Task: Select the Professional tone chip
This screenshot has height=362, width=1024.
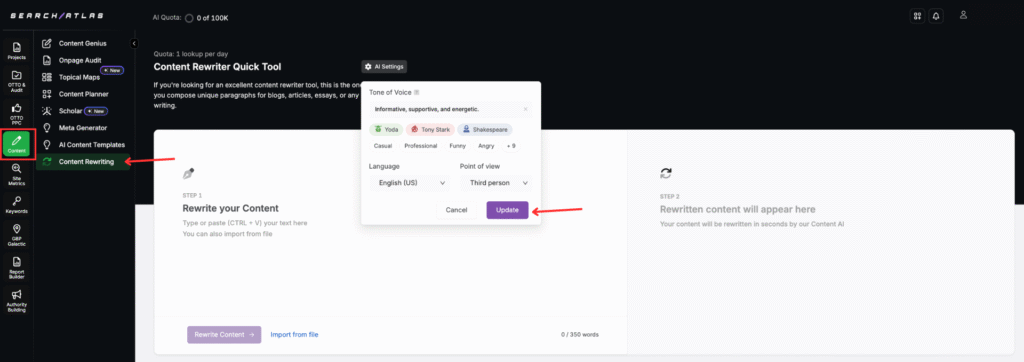Action: [421, 146]
